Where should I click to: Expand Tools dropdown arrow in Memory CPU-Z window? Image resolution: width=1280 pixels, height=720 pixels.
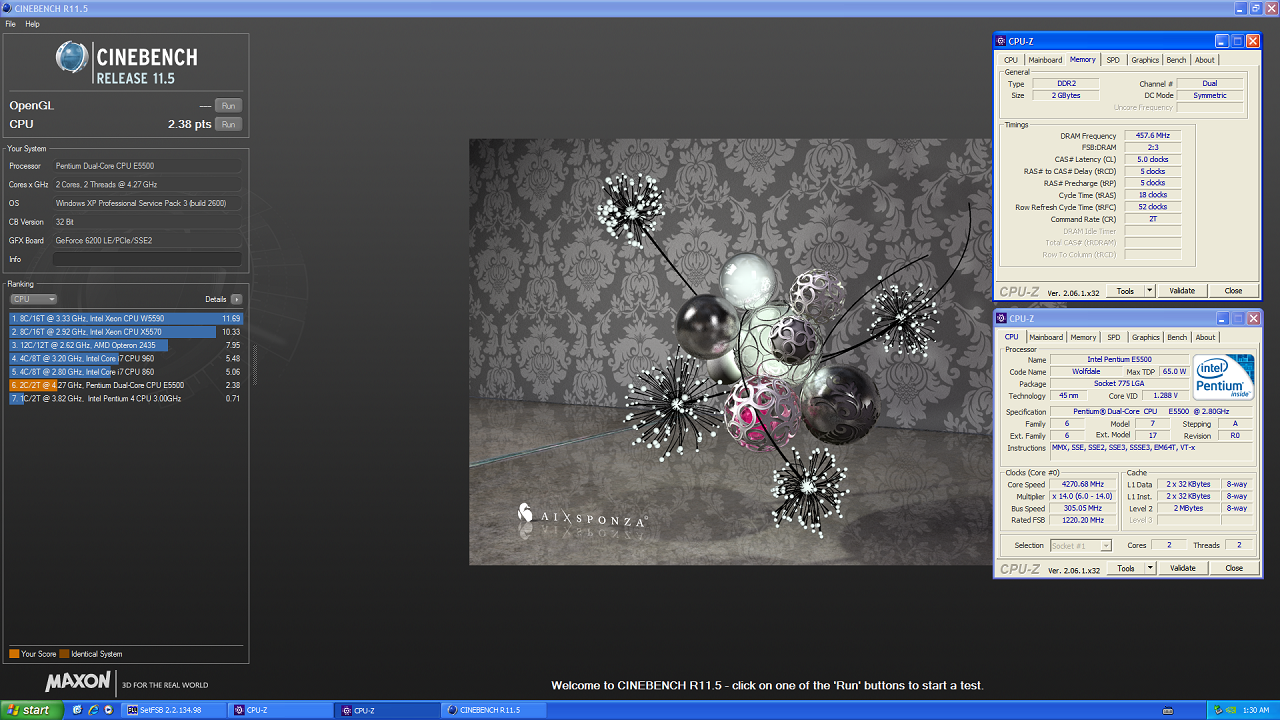coord(1150,291)
